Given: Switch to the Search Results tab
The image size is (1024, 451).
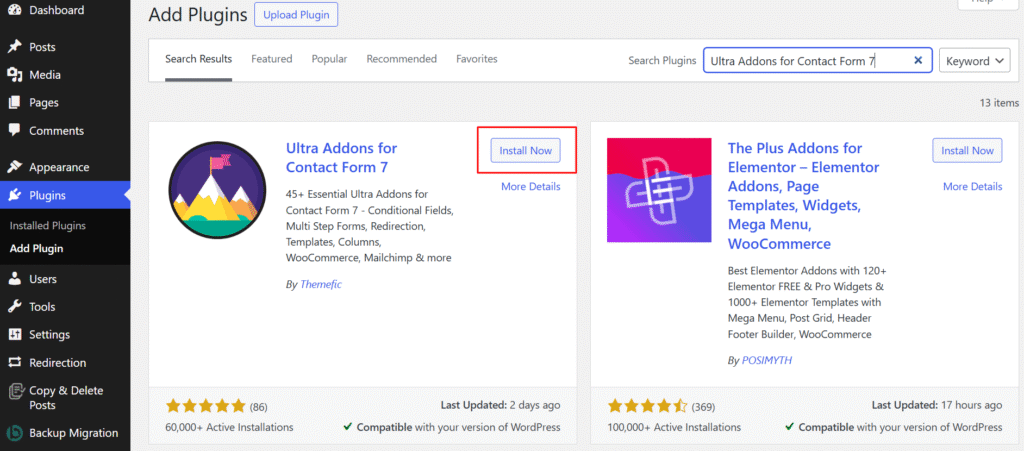Looking at the screenshot, I should pos(199,59).
